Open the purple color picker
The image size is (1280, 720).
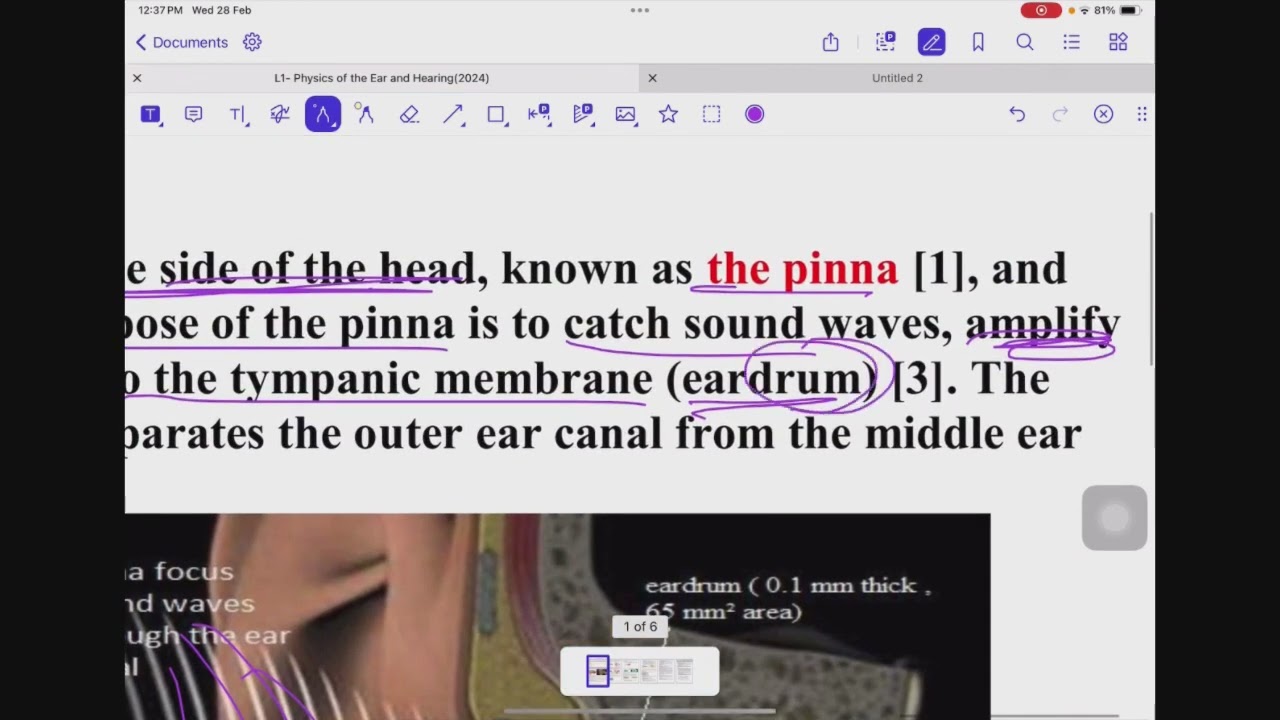coord(755,114)
